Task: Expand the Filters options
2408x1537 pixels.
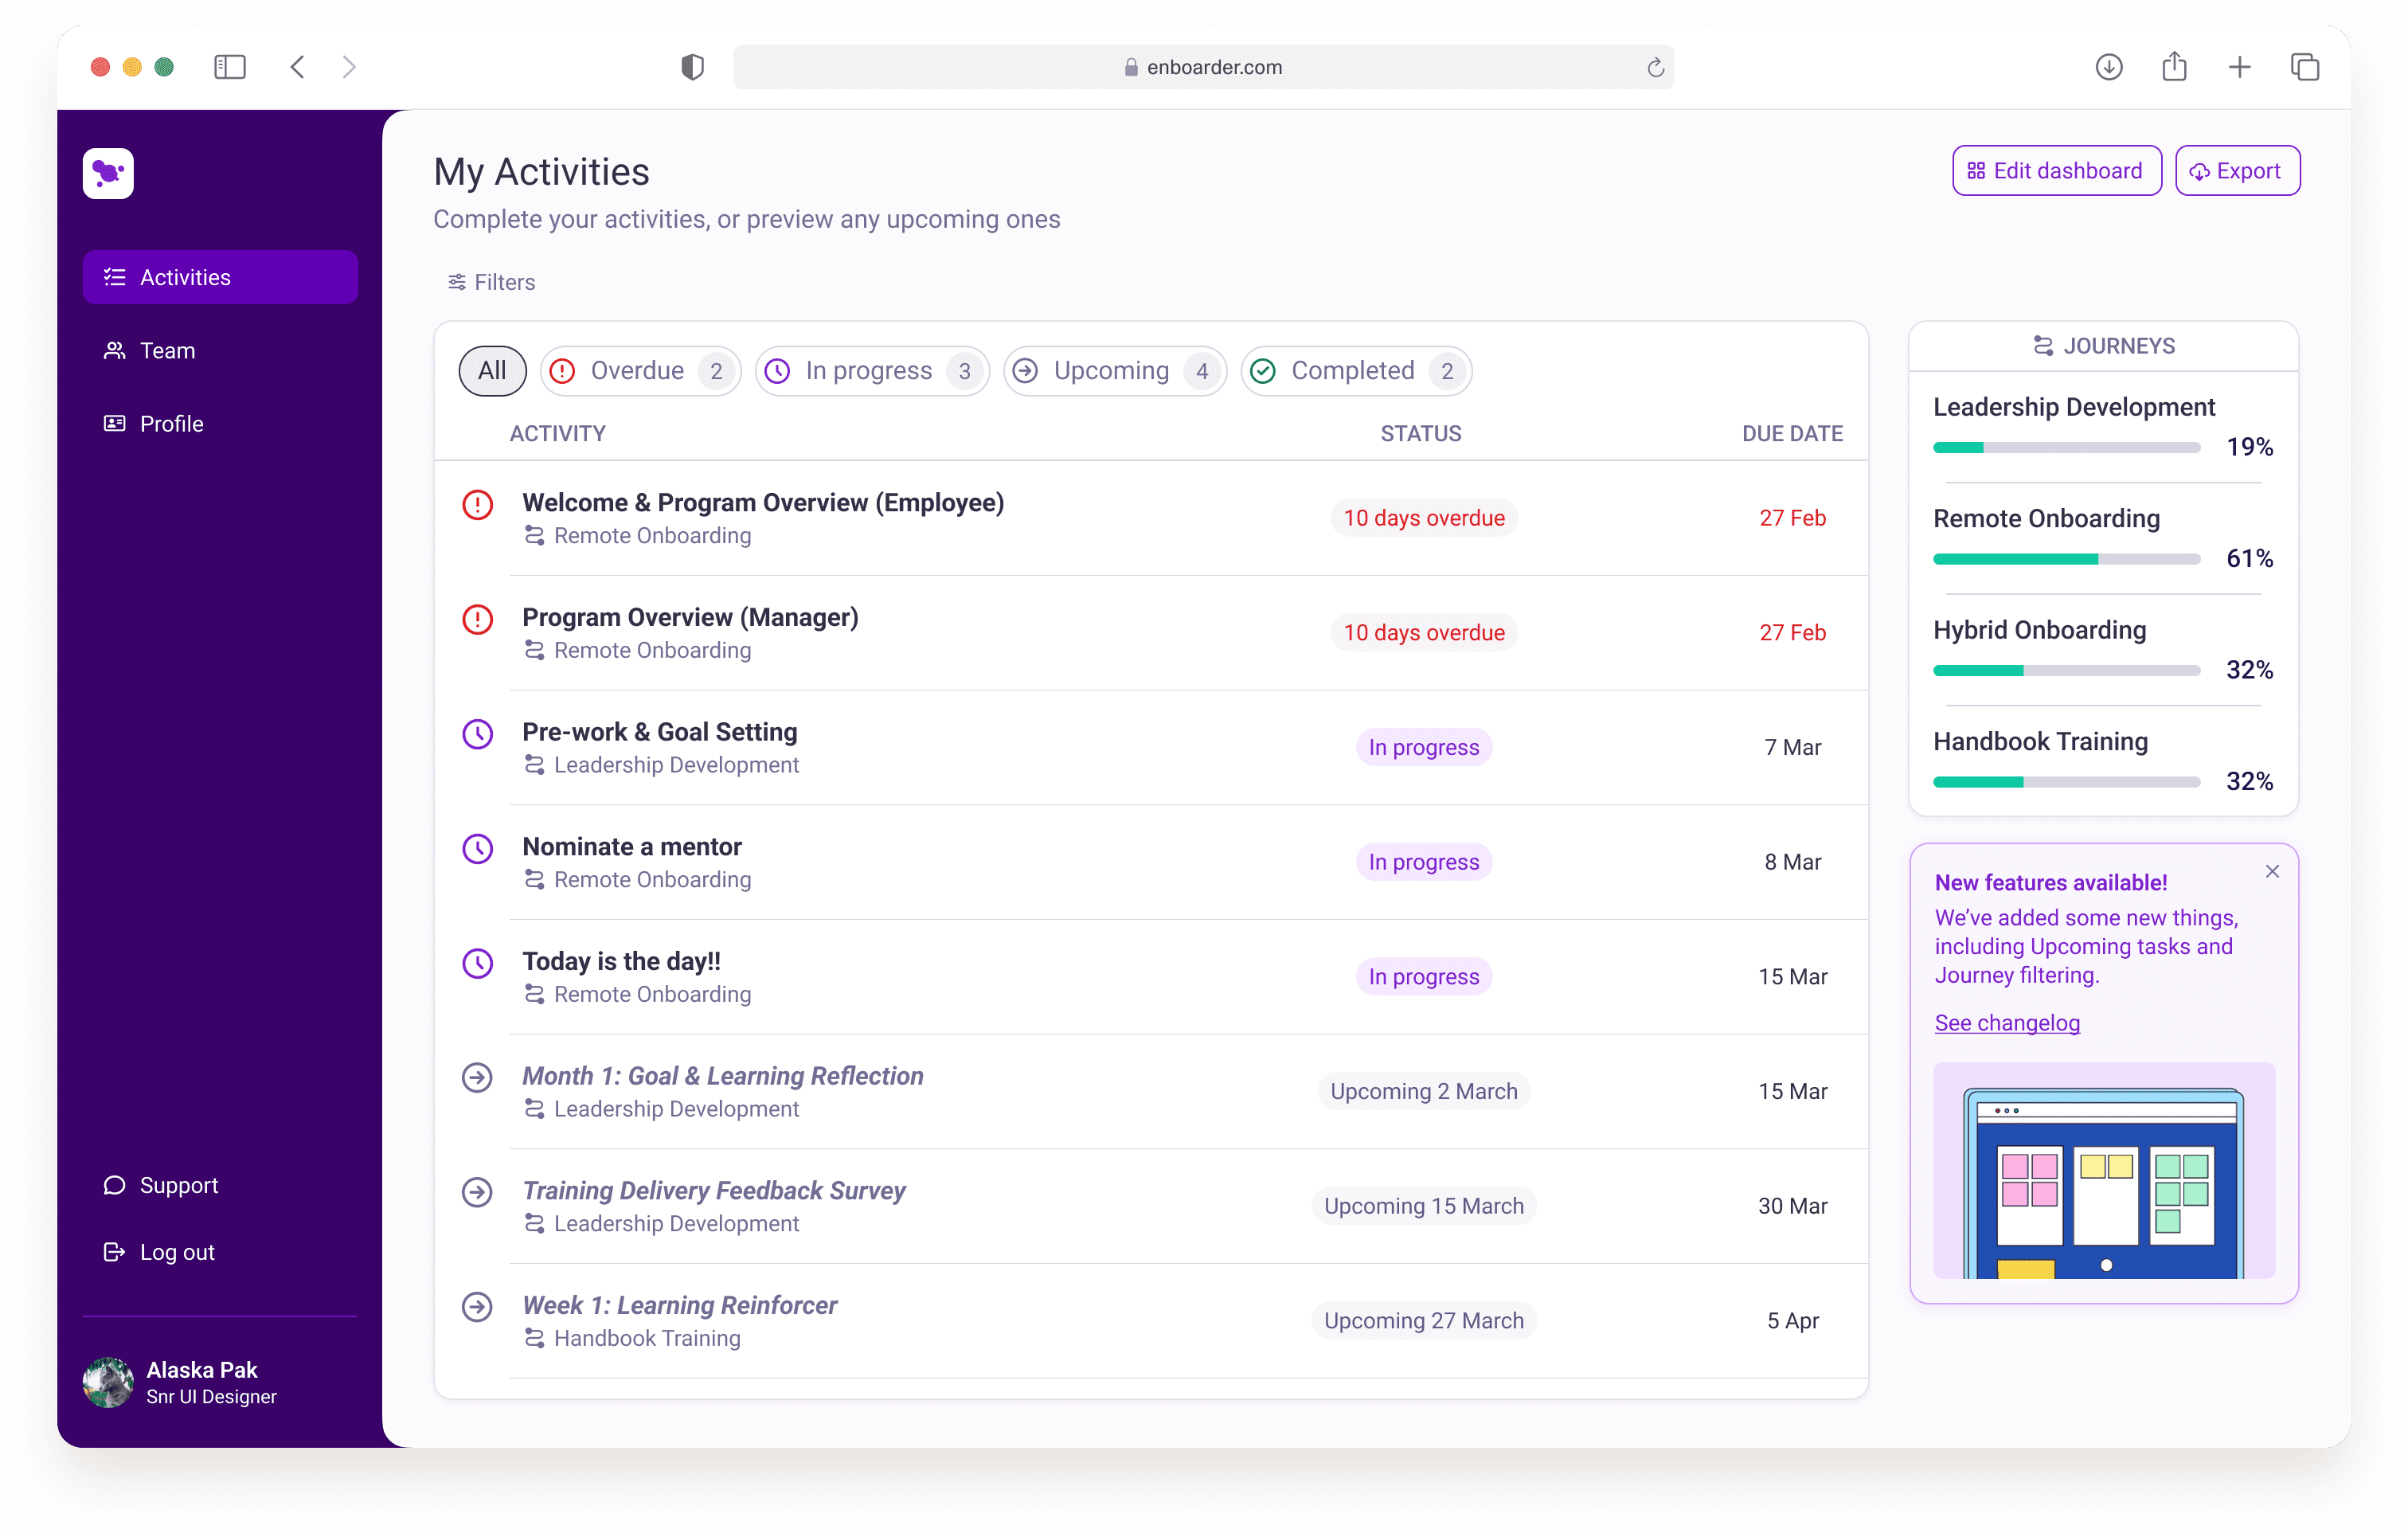Action: click(491, 282)
